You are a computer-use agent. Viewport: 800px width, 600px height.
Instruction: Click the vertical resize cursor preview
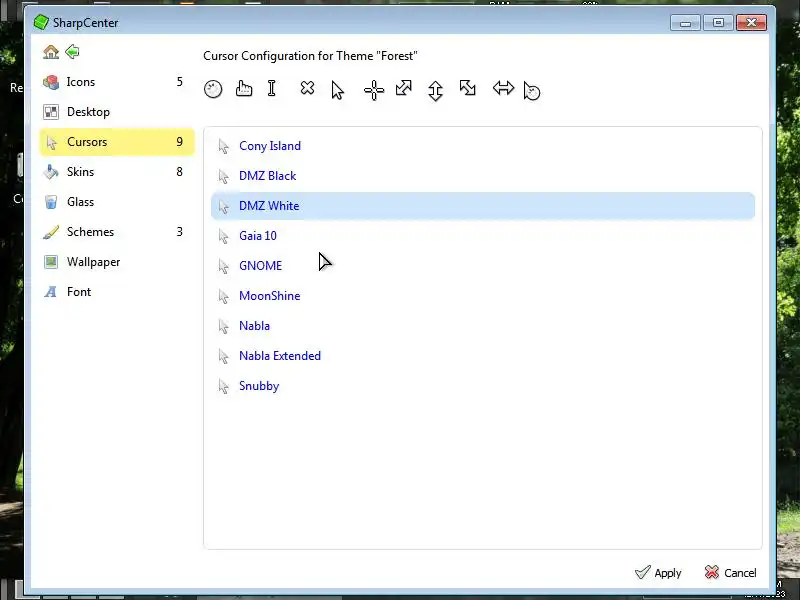[x=435, y=91]
